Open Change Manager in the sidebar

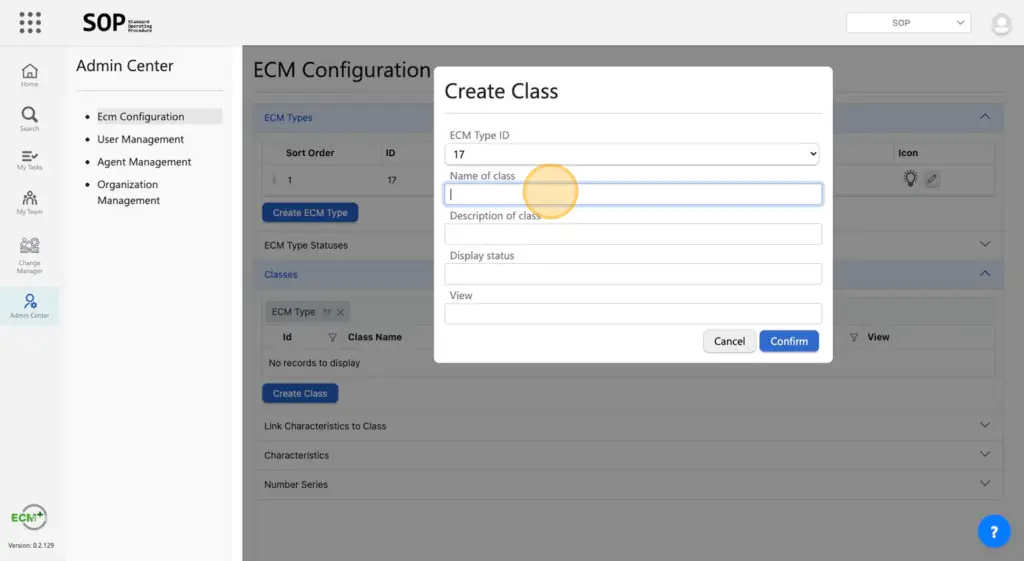(30, 254)
